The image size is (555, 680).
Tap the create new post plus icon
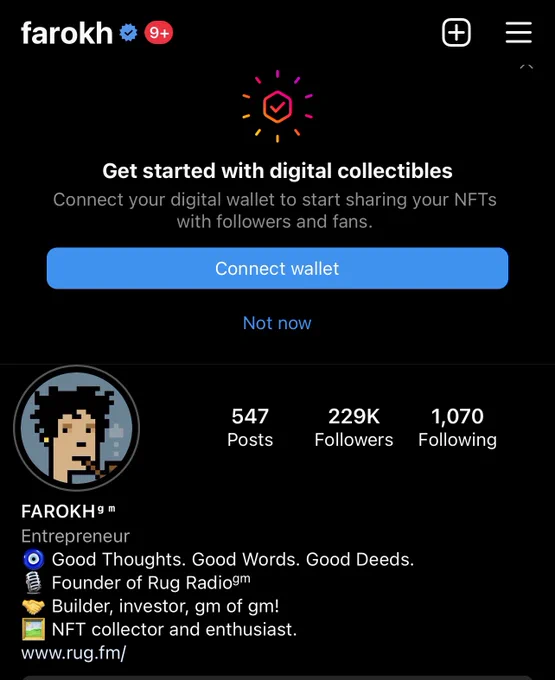tap(456, 33)
